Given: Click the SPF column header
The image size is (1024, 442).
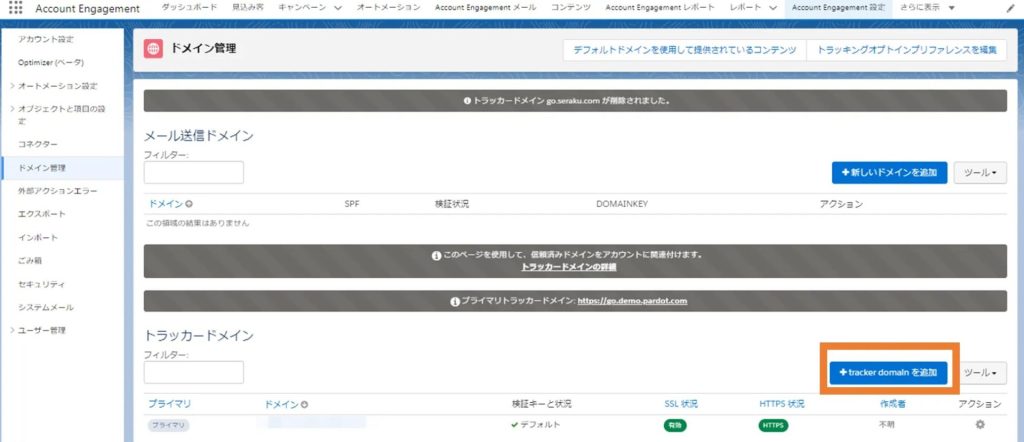Looking at the screenshot, I should 352,204.
